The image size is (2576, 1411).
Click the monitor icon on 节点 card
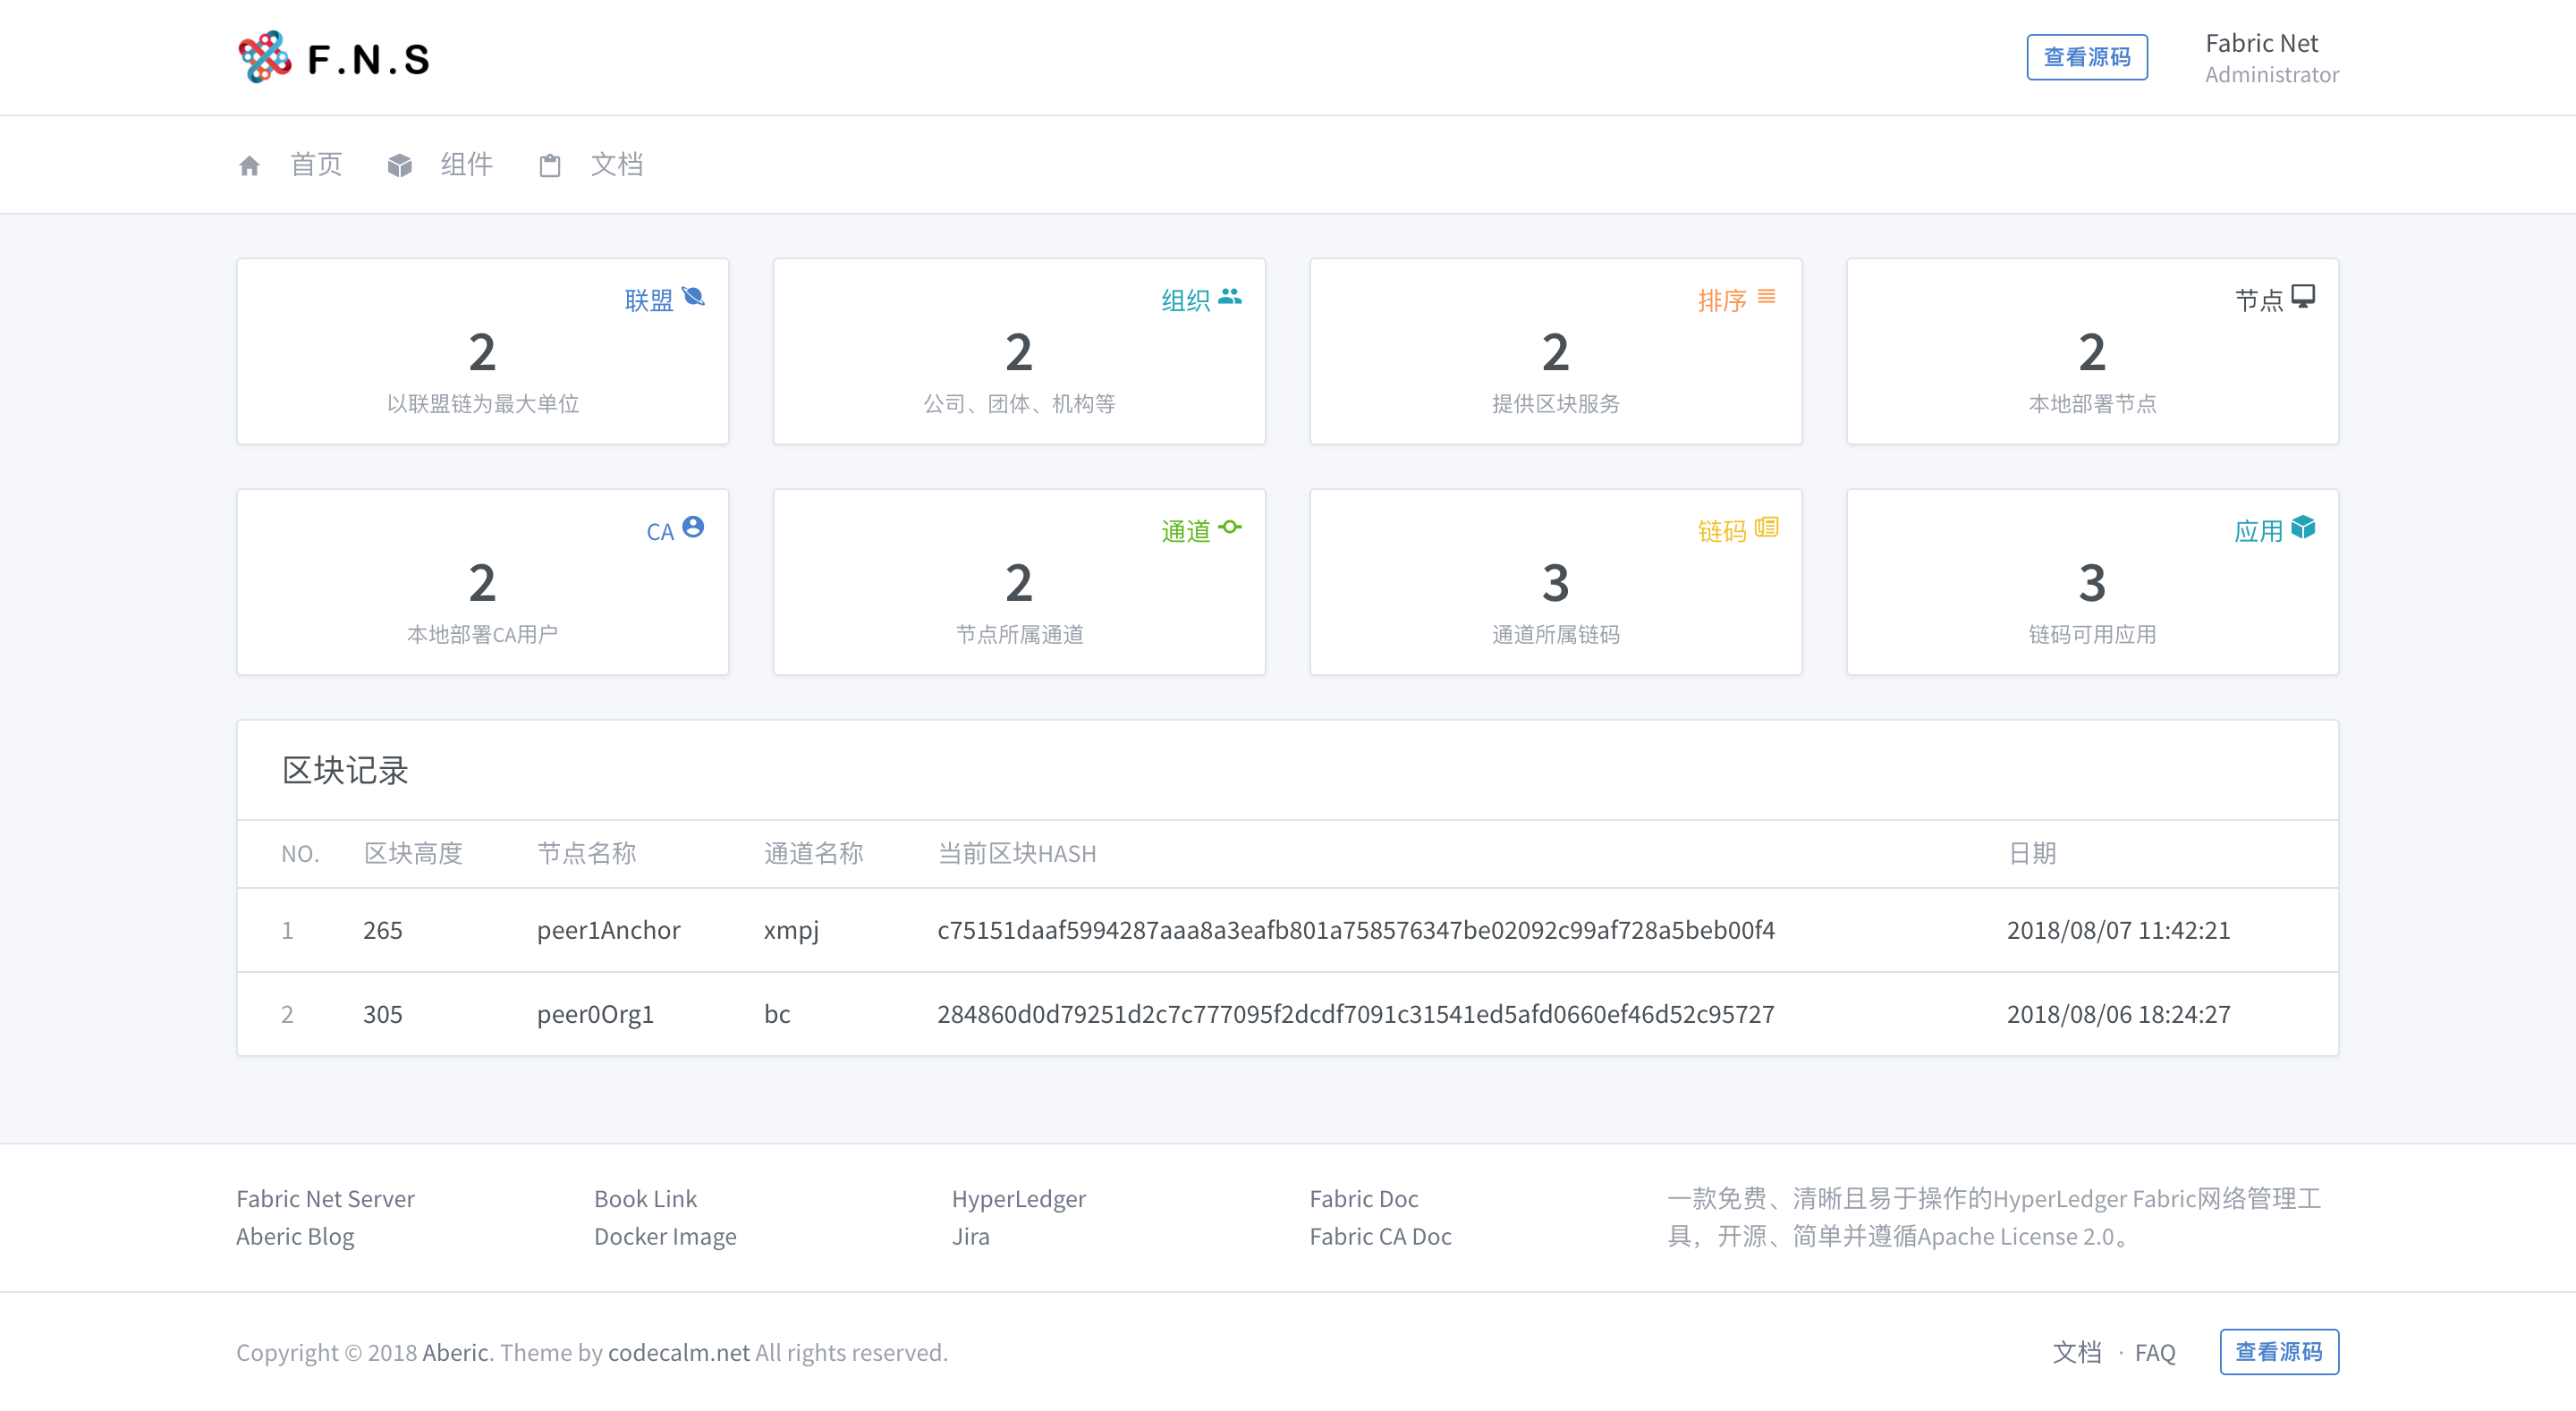2303,297
